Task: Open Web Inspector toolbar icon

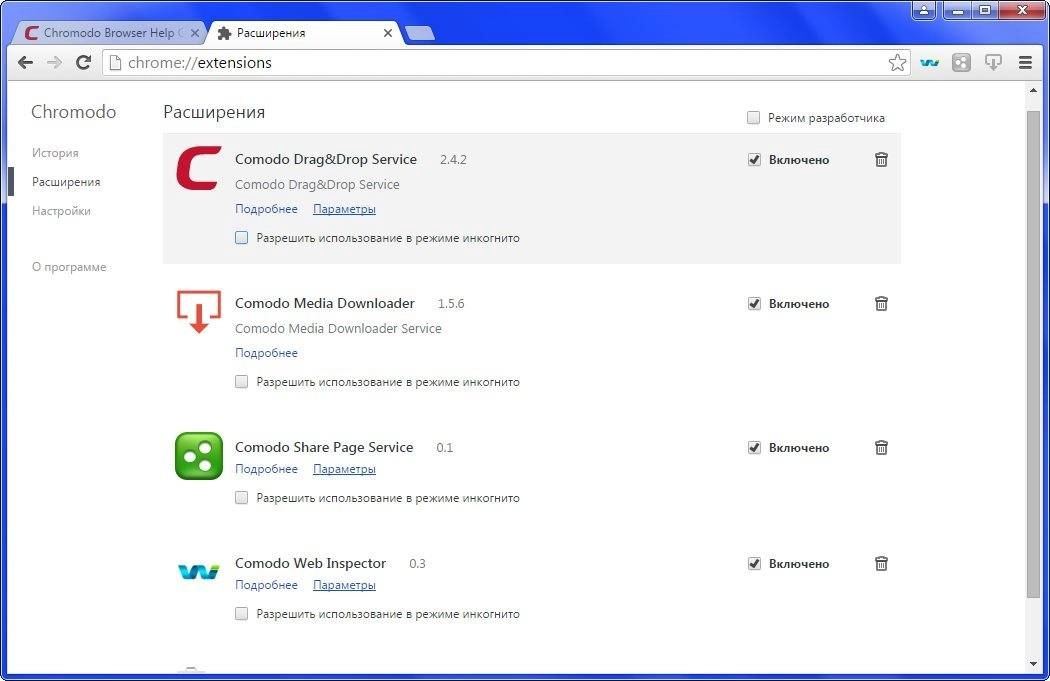Action: pyautogui.click(x=929, y=63)
